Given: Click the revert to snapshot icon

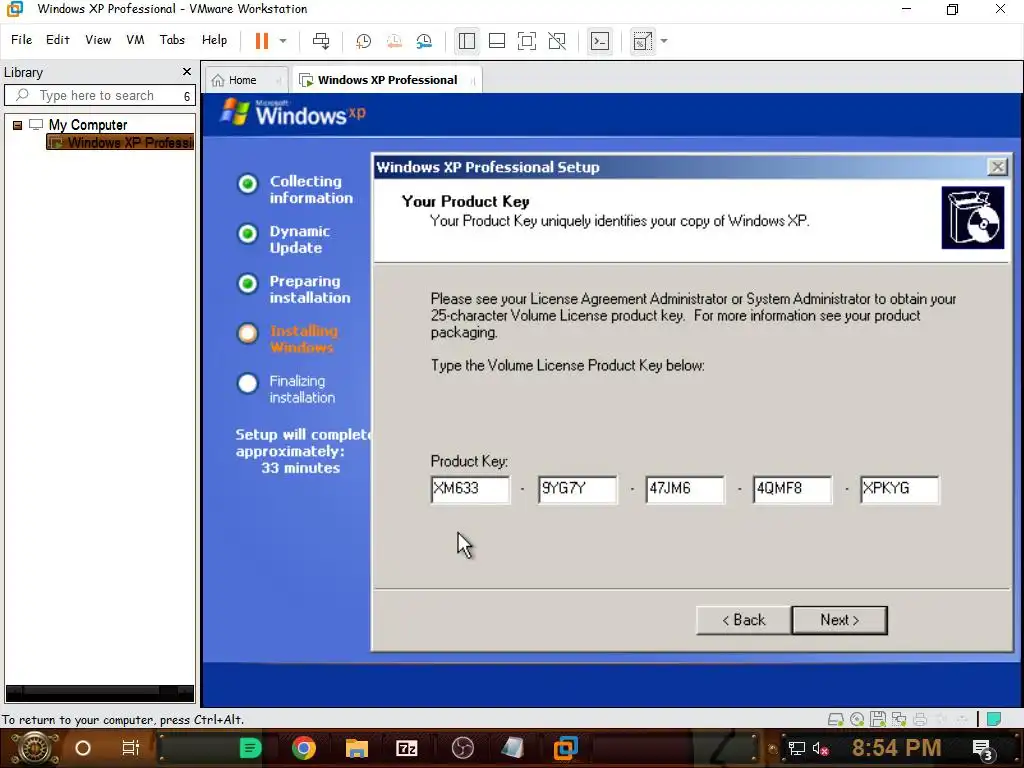Looking at the screenshot, I should 394,41.
